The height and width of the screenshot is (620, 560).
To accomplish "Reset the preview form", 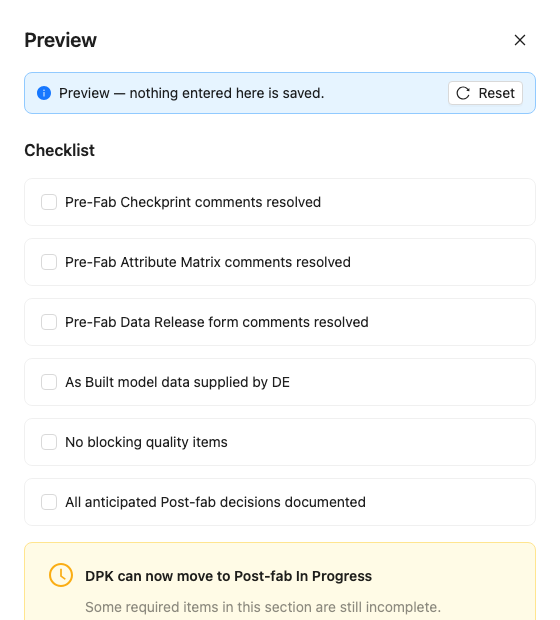I will point(485,93).
